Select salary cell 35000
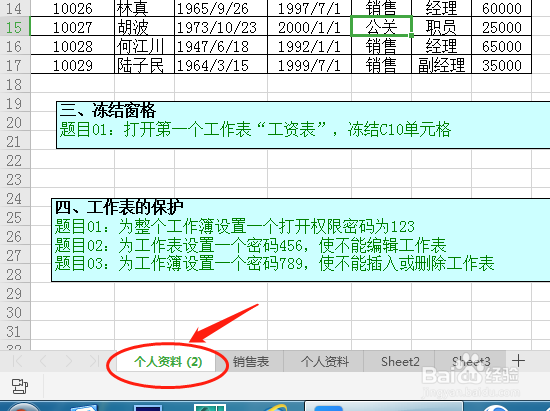The height and width of the screenshot is (411, 550). tap(502, 65)
